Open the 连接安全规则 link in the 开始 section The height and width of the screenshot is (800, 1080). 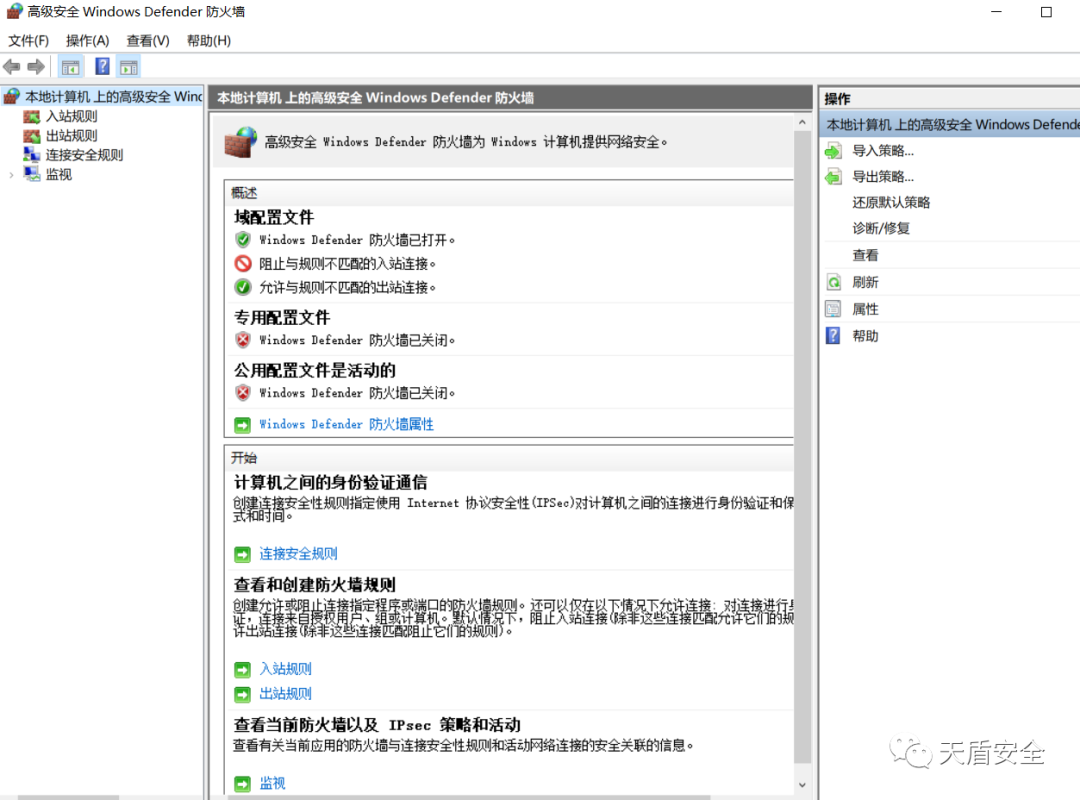298,554
